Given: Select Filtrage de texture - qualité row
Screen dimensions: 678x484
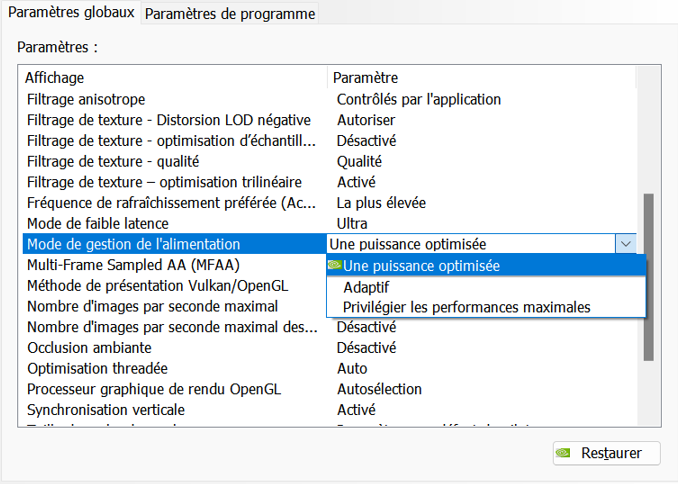Looking at the screenshot, I should point(113,161).
